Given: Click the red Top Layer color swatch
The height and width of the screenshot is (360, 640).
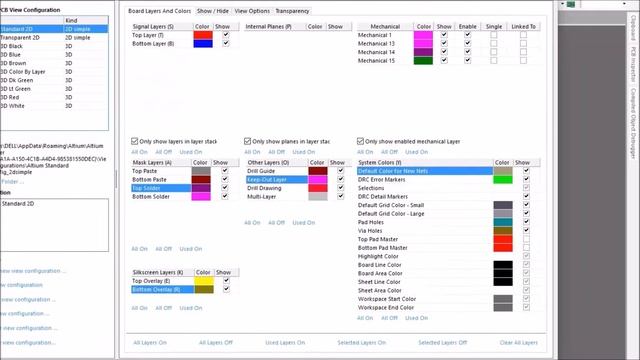Looking at the screenshot, I should coord(203,35).
